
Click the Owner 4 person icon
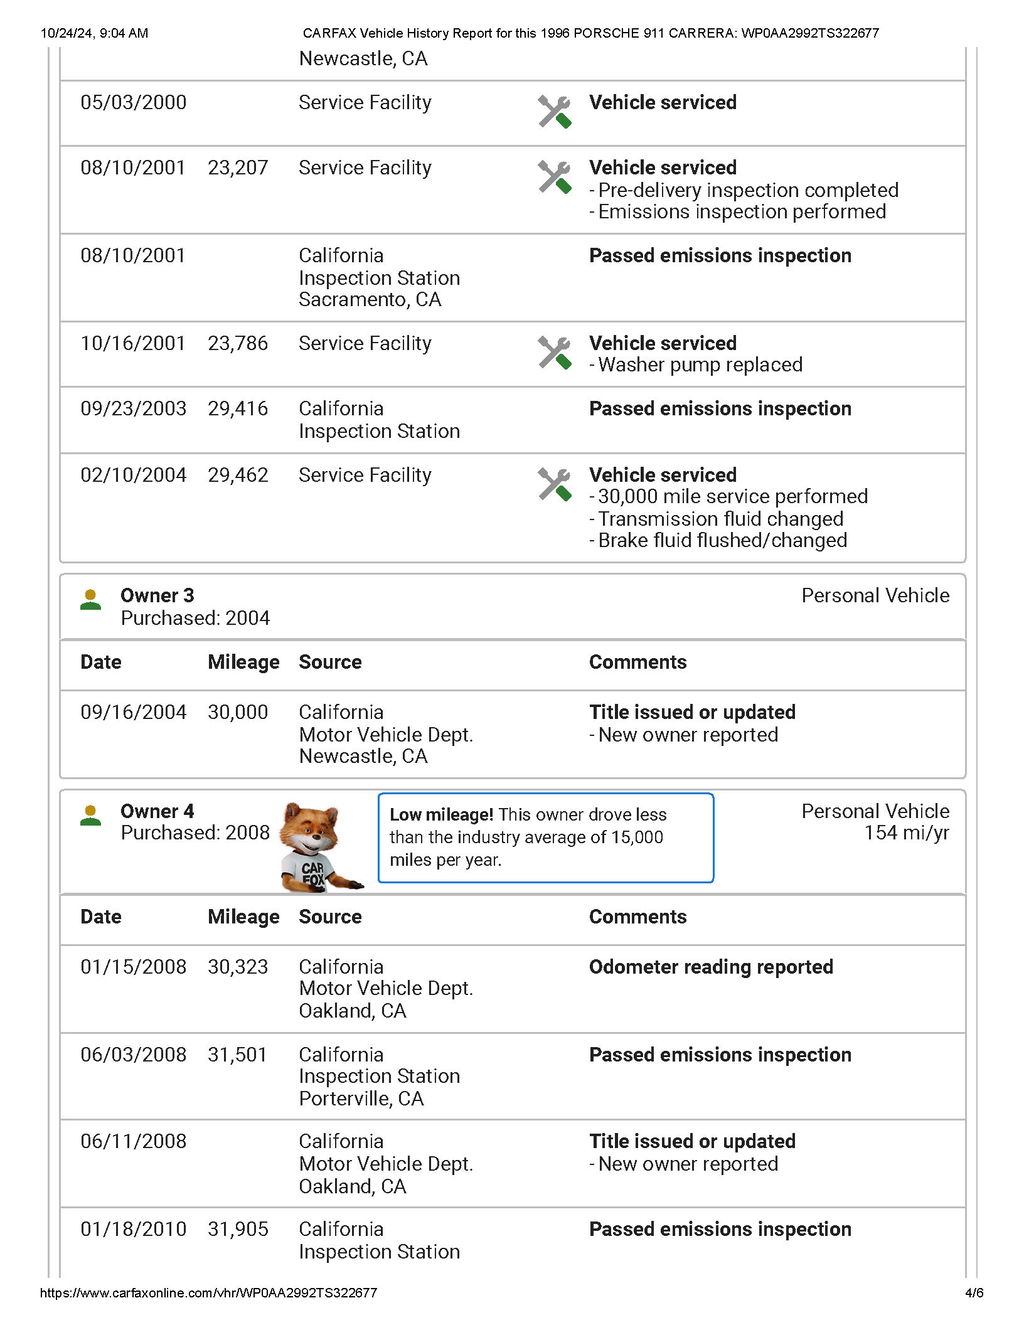[x=91, y=816]
